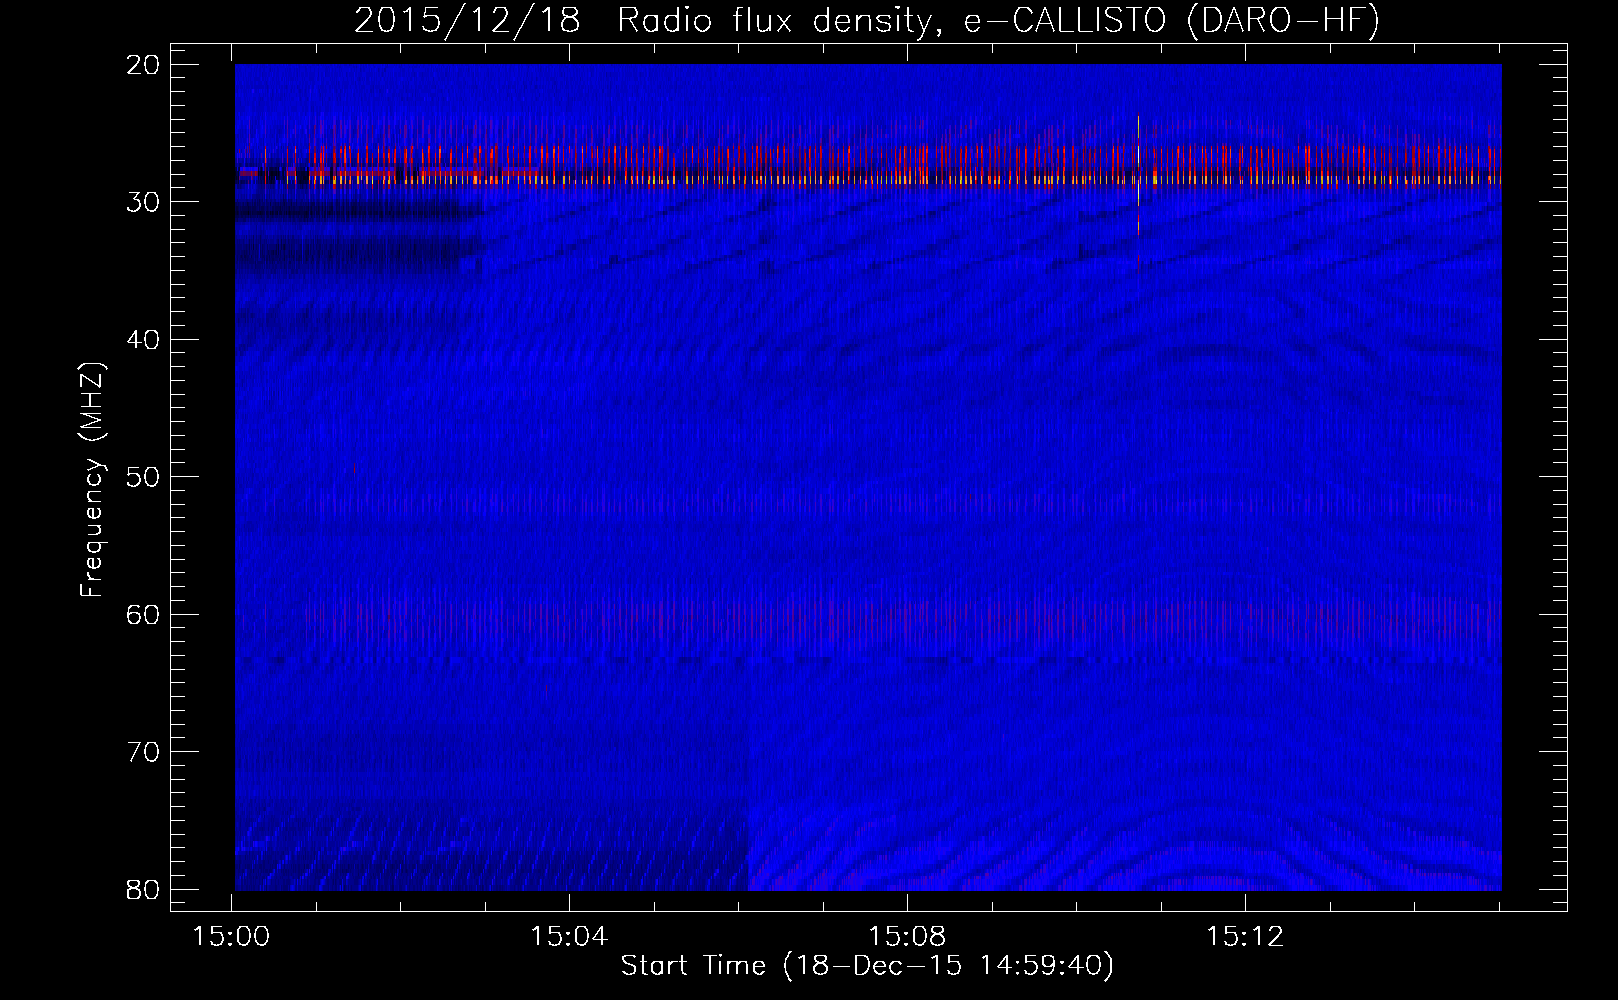Select the 15:04 time tick label
Viewport: 1618px width, 1000px height.
pyautogui.click(x=569, y=937)
